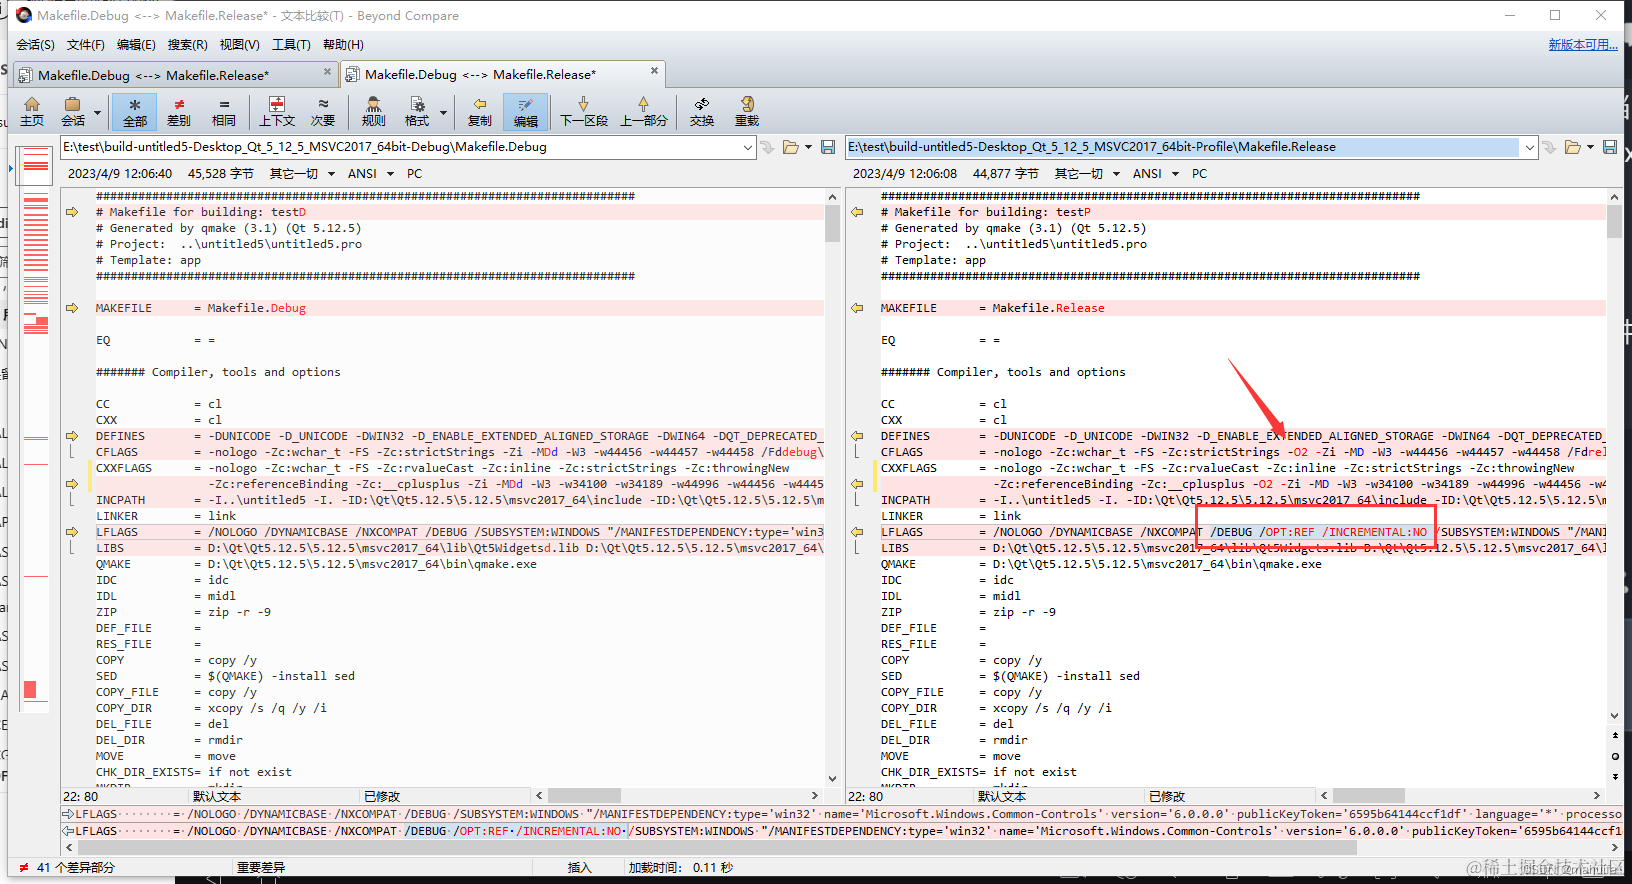Toggle the 相同 same-lines filter
The width and height of the screenshot is (1632, 884).
click(x=224, y=111)
